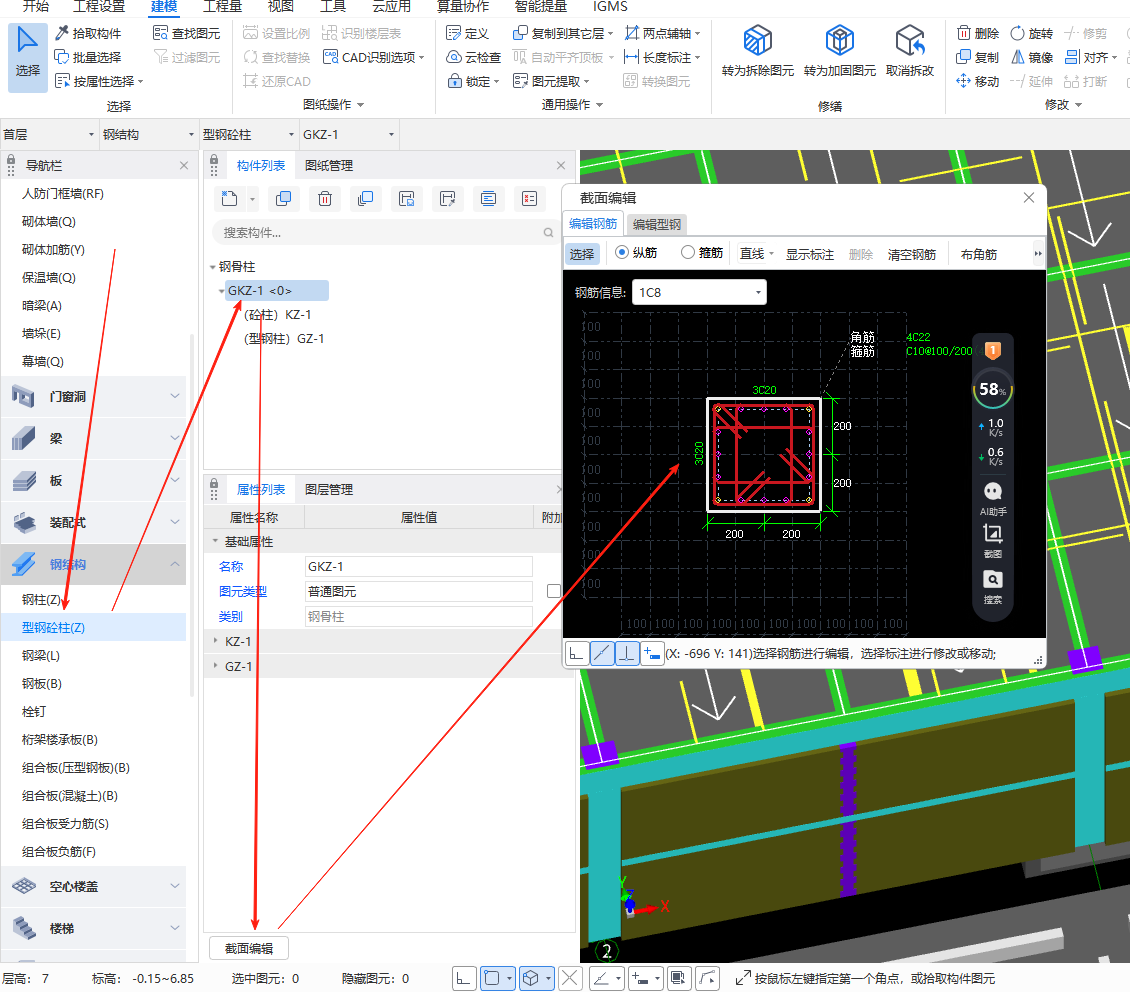
Task: Click the 显示标注 button
Action: point(809,254)
